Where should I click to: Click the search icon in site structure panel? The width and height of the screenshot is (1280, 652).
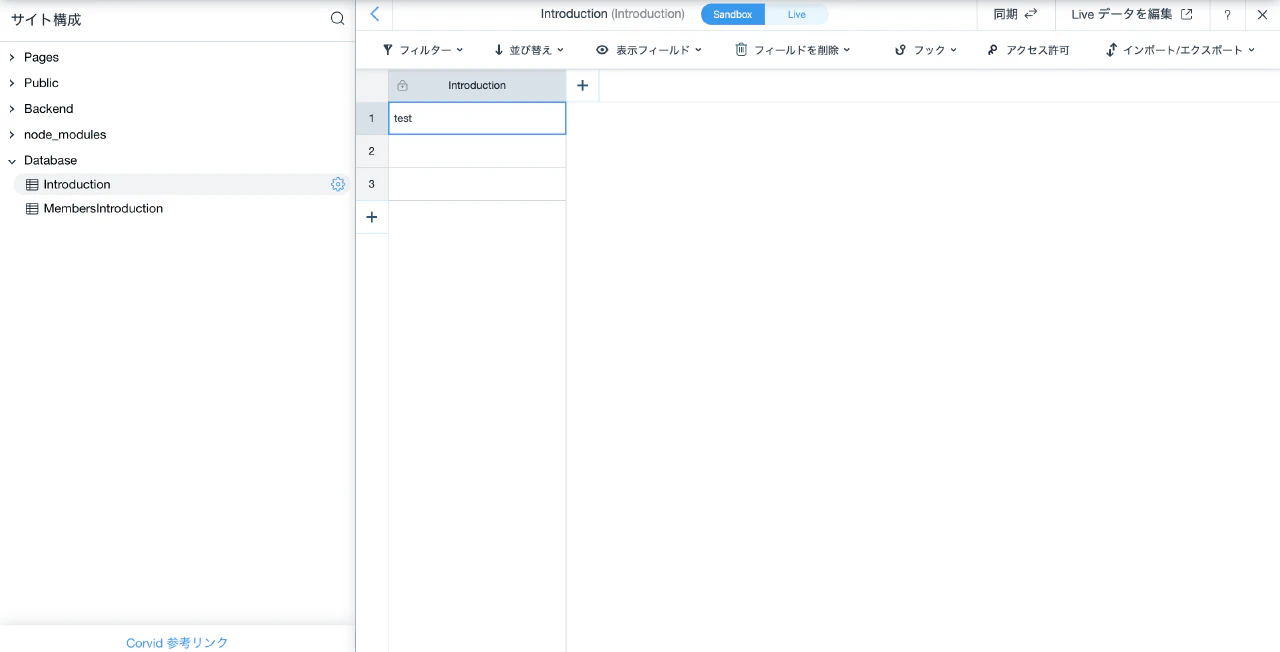click(338, 19)
